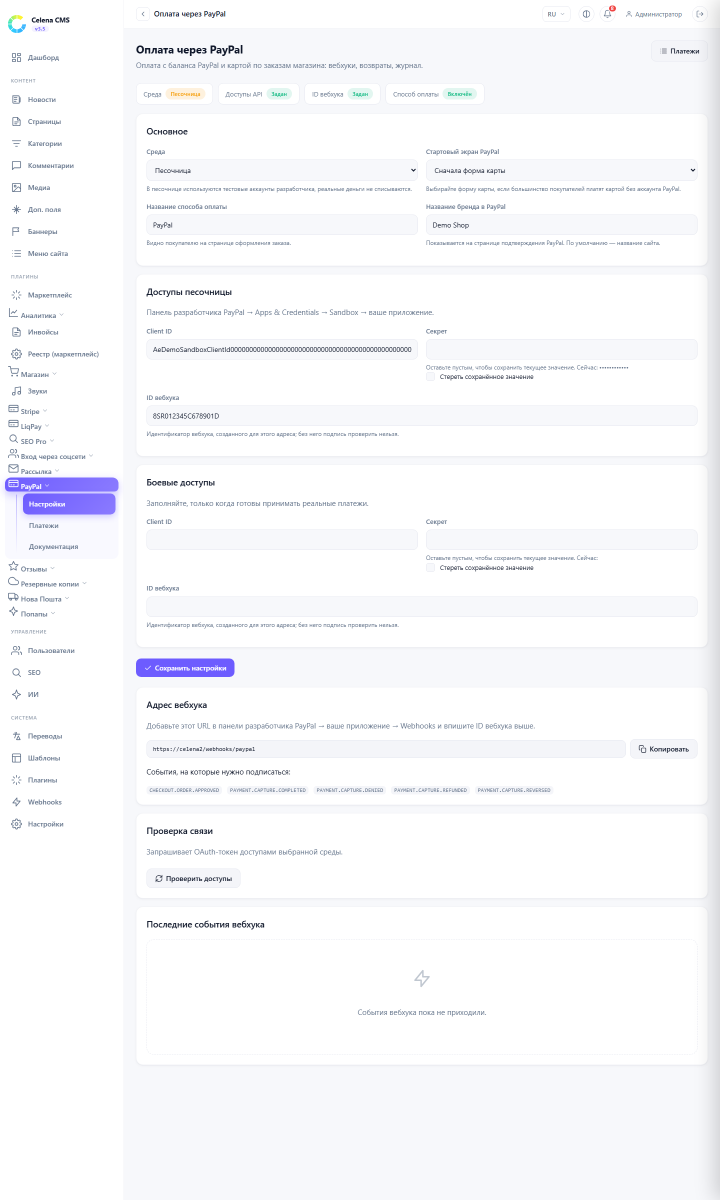Click Копировать webhook URL button
Screen dimensions: 720x1200
(x=664, y=748)
